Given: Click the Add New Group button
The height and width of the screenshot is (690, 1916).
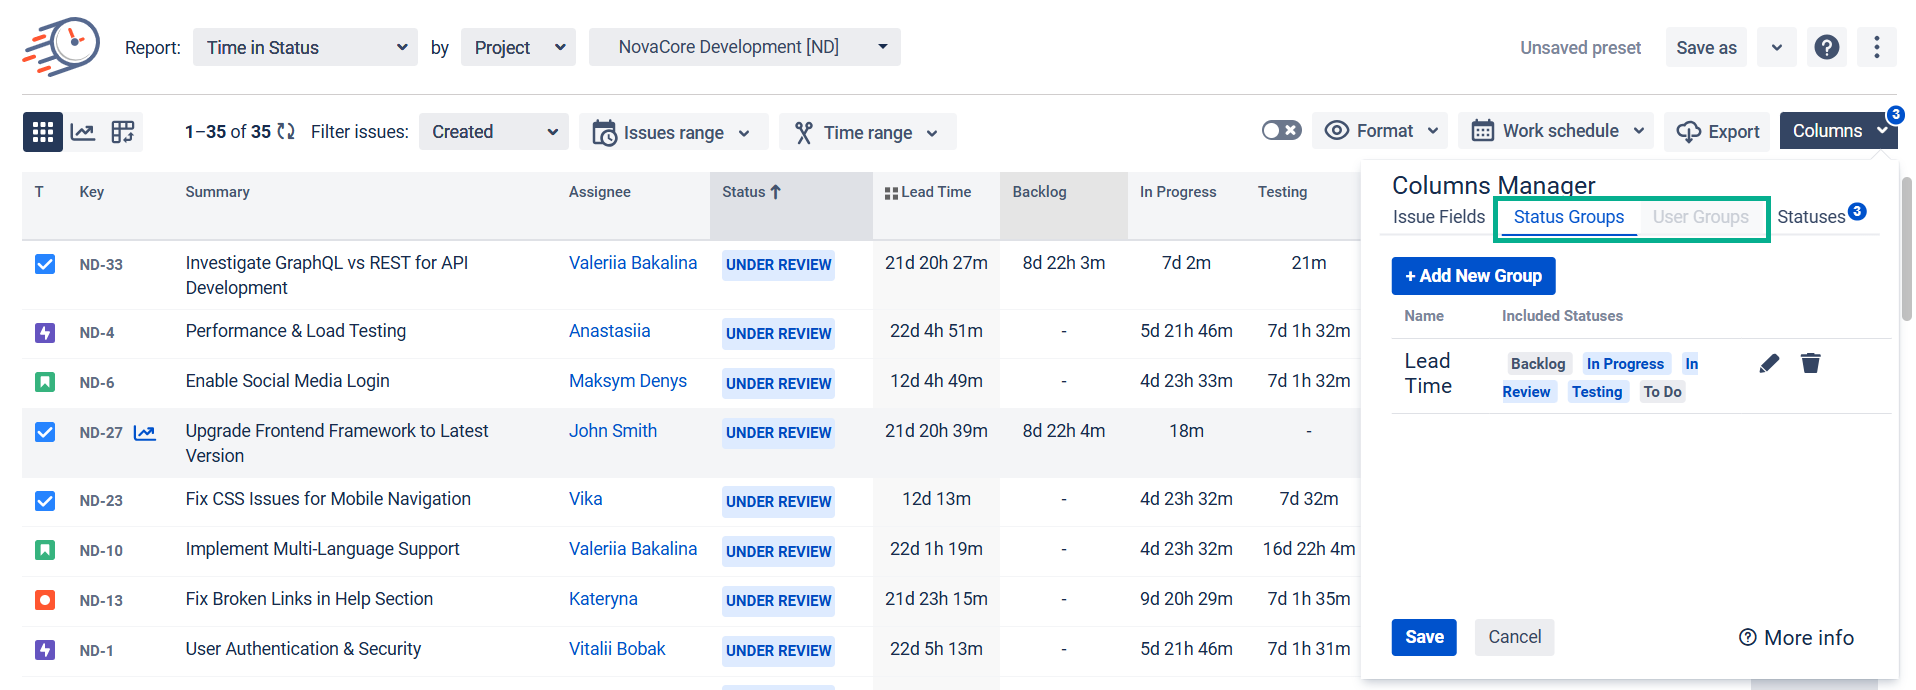Looking at the screenshot, I should tap(1473, 276).
